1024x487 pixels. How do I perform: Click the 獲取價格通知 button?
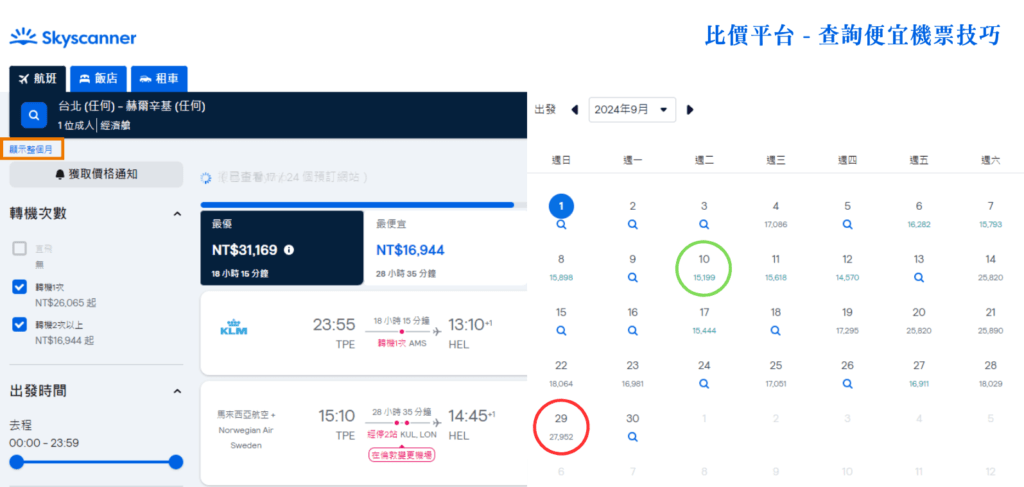(96, 174)
